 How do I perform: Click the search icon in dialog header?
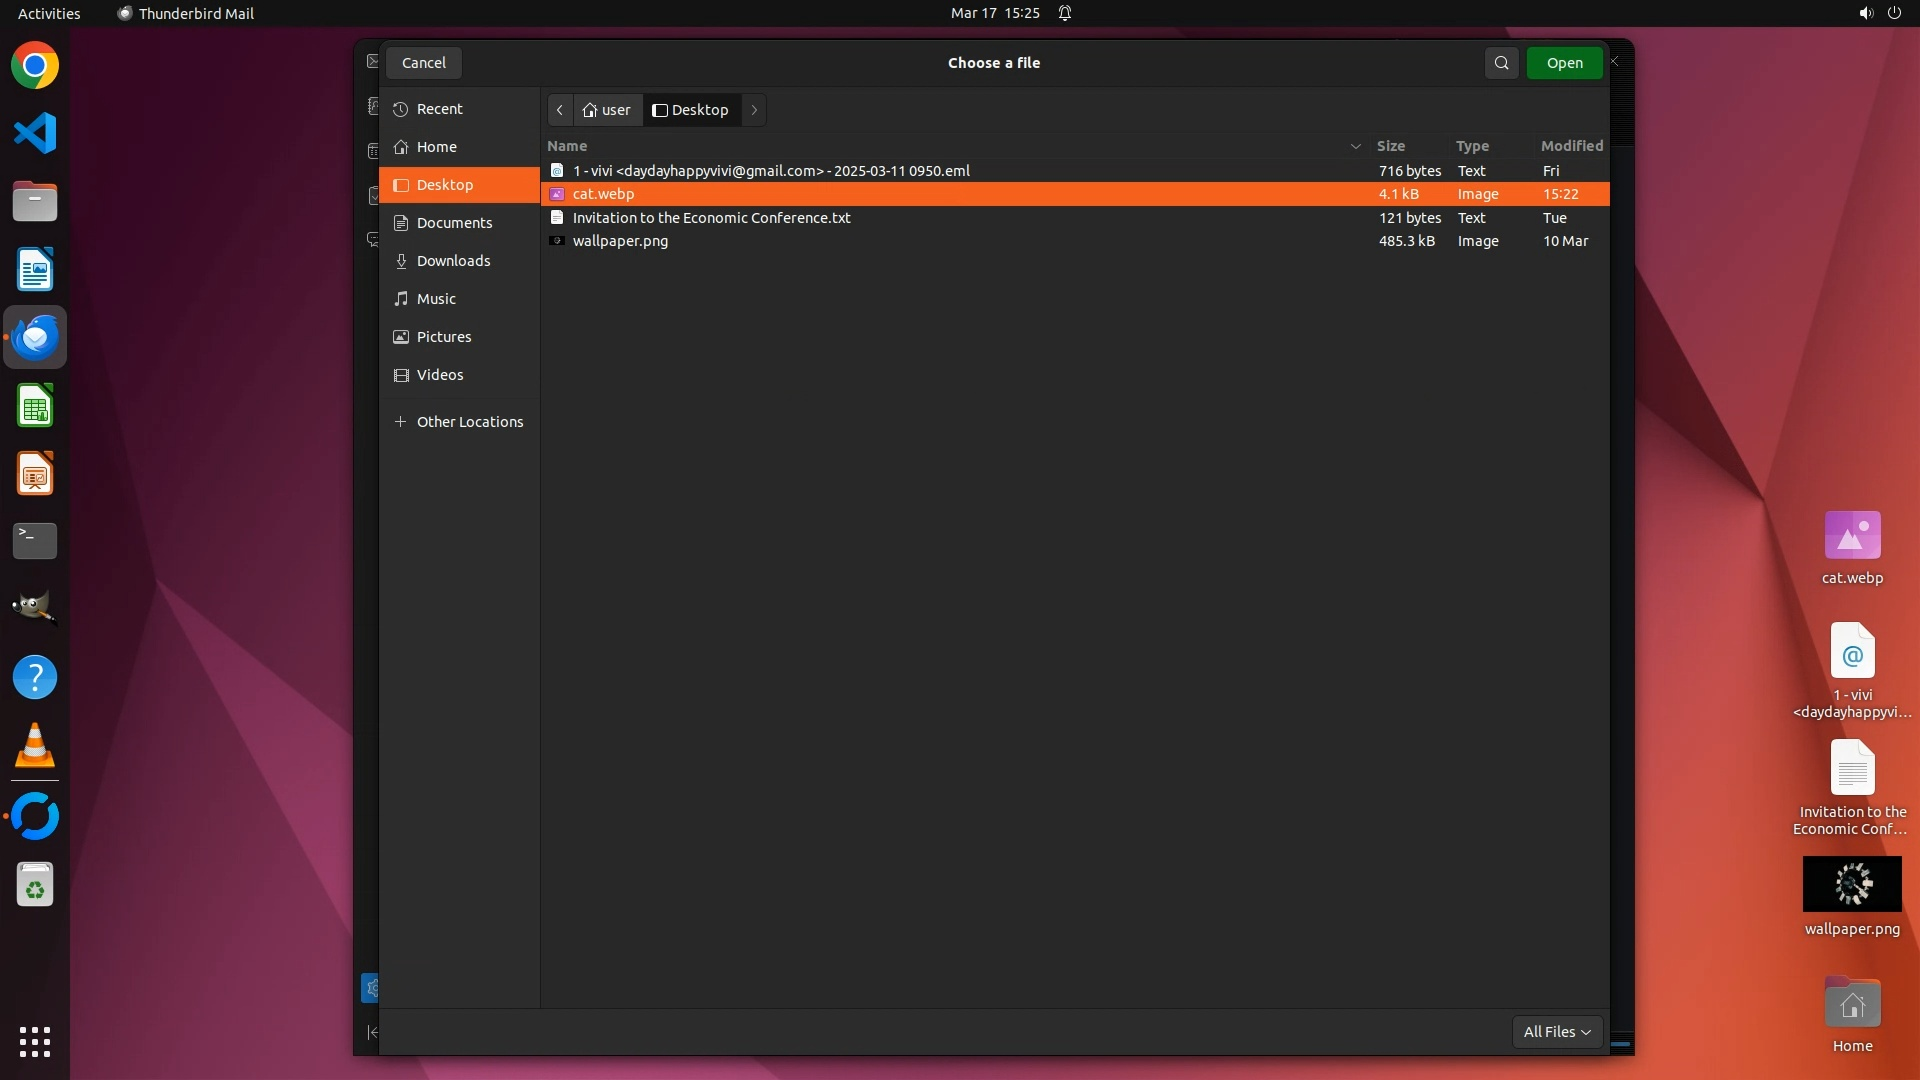1501,63
